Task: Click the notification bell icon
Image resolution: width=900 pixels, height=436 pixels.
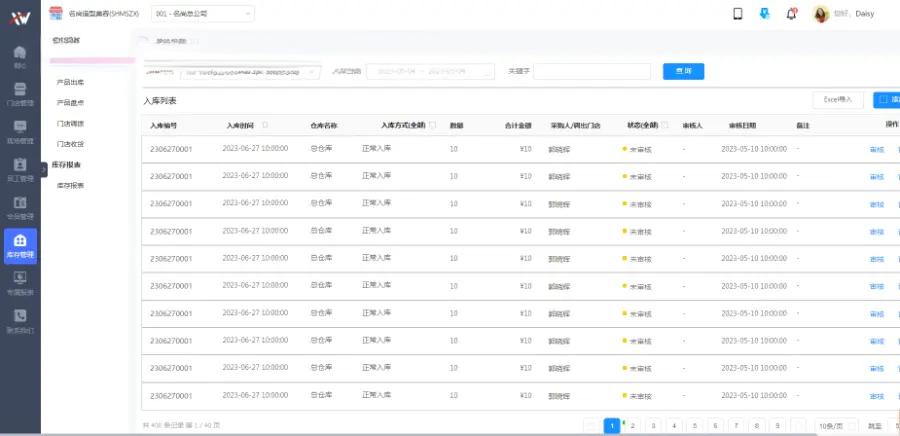Action: click(792, 14)
